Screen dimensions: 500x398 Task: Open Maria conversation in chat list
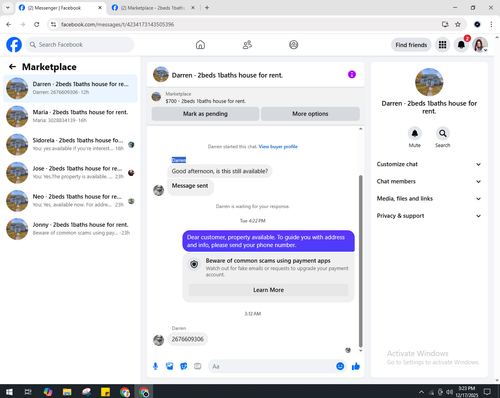(x=70, y=116)
